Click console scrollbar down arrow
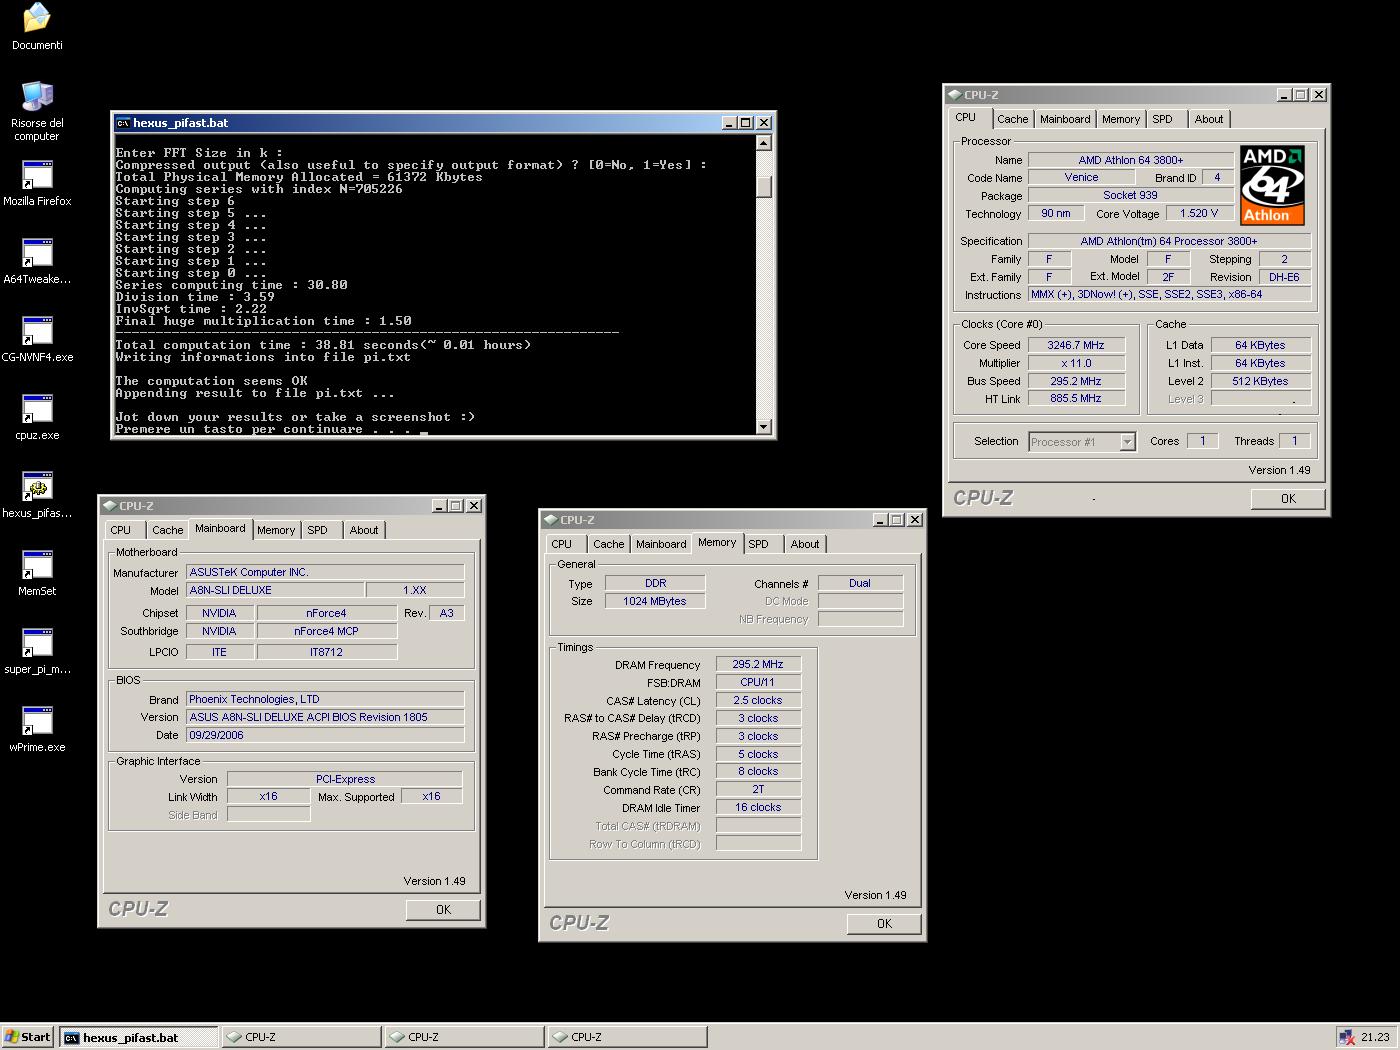This screenshot has height=1050, width=1400. 764,427
